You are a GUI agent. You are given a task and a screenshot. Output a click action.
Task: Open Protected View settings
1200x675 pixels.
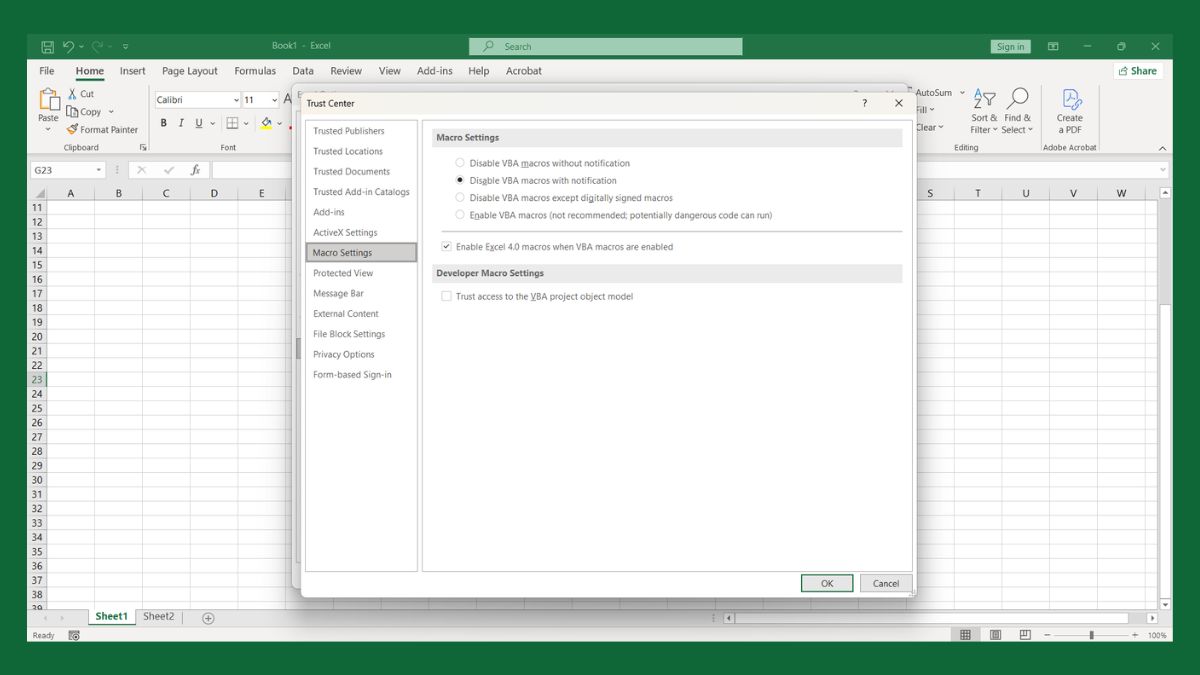[x=343, y=273]
